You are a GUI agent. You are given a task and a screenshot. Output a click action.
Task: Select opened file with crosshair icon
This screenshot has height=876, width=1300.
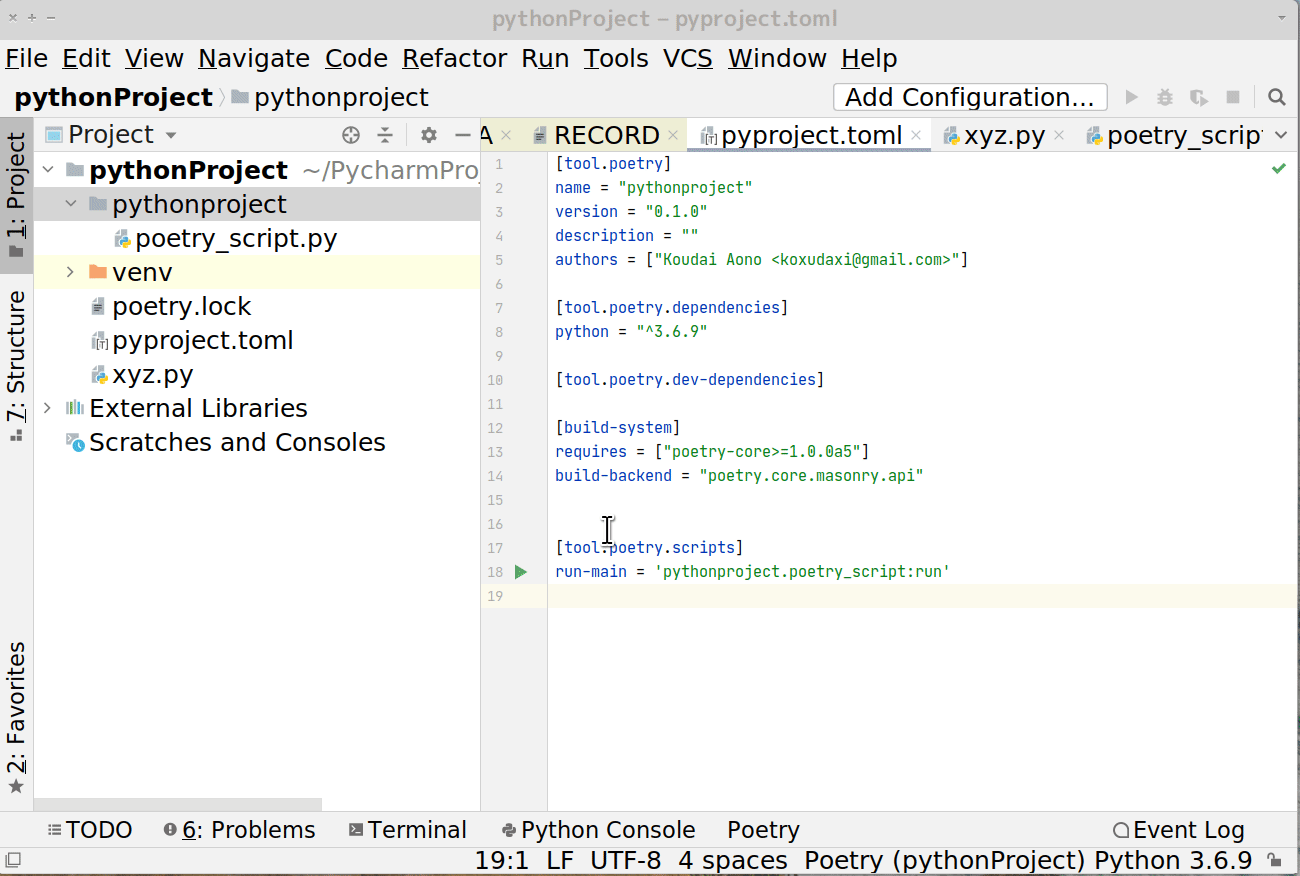350,134
